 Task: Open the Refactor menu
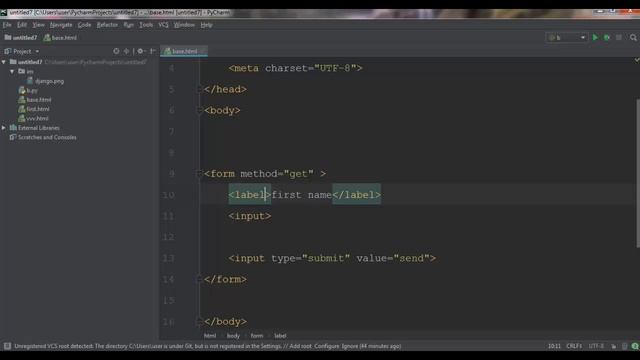pyautogui.click(x=107, y=25)
